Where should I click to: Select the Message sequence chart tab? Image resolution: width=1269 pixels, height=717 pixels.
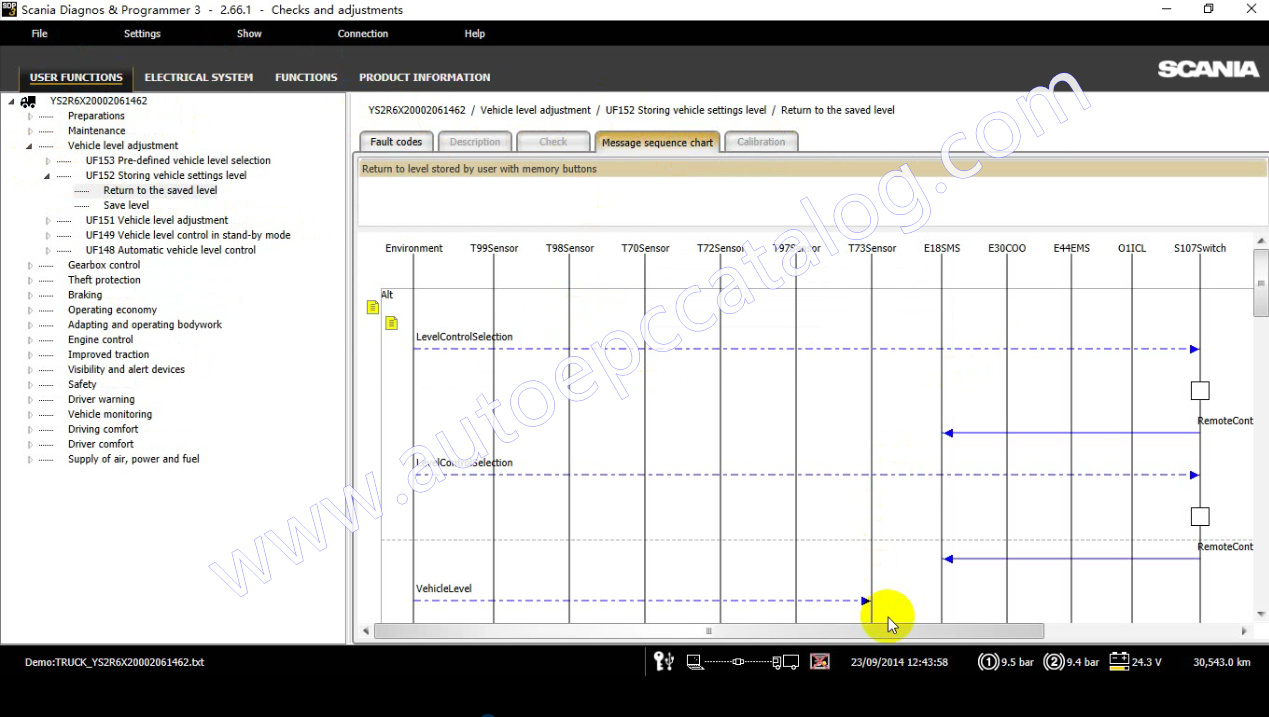pos(657,142)
